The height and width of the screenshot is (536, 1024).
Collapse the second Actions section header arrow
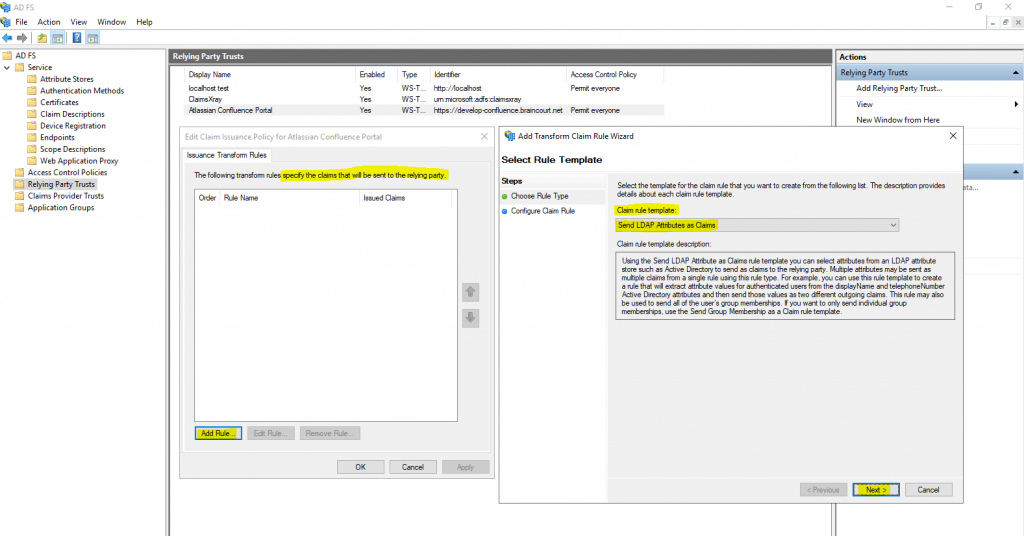(x=1016, y=172)
